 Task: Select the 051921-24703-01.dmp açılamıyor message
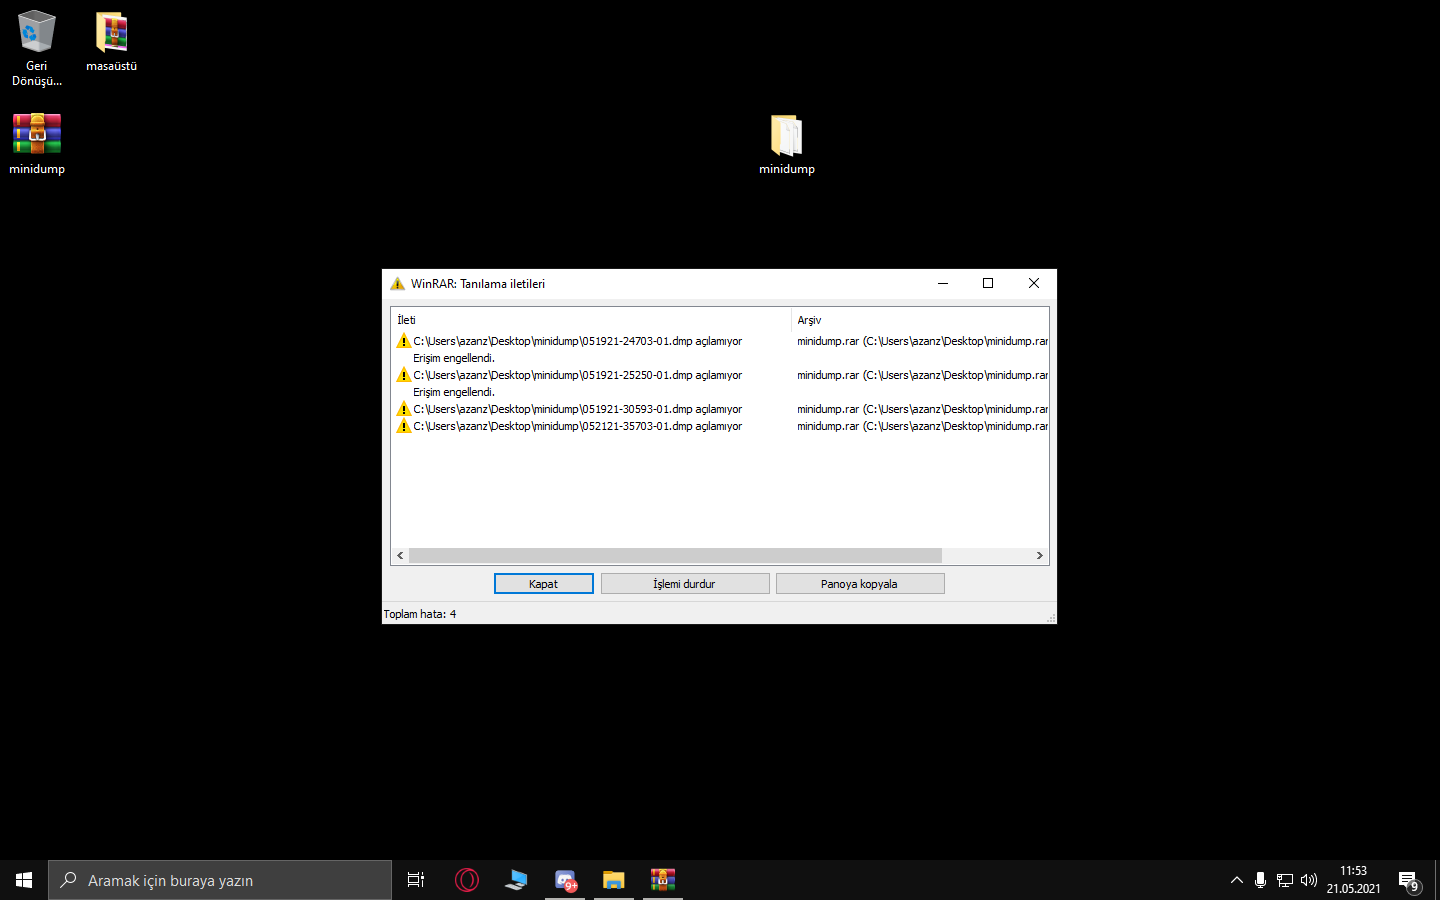point(578,341)
